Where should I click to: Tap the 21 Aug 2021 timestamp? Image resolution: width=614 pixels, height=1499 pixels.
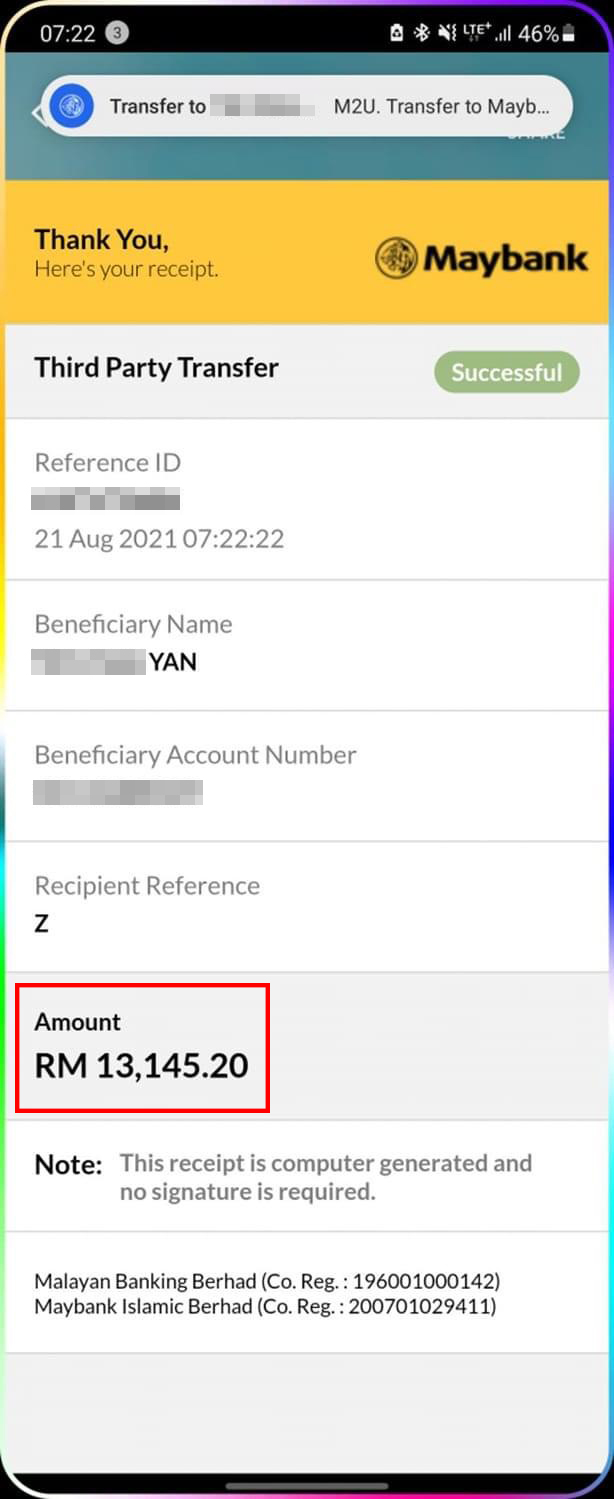pos(159,539)
